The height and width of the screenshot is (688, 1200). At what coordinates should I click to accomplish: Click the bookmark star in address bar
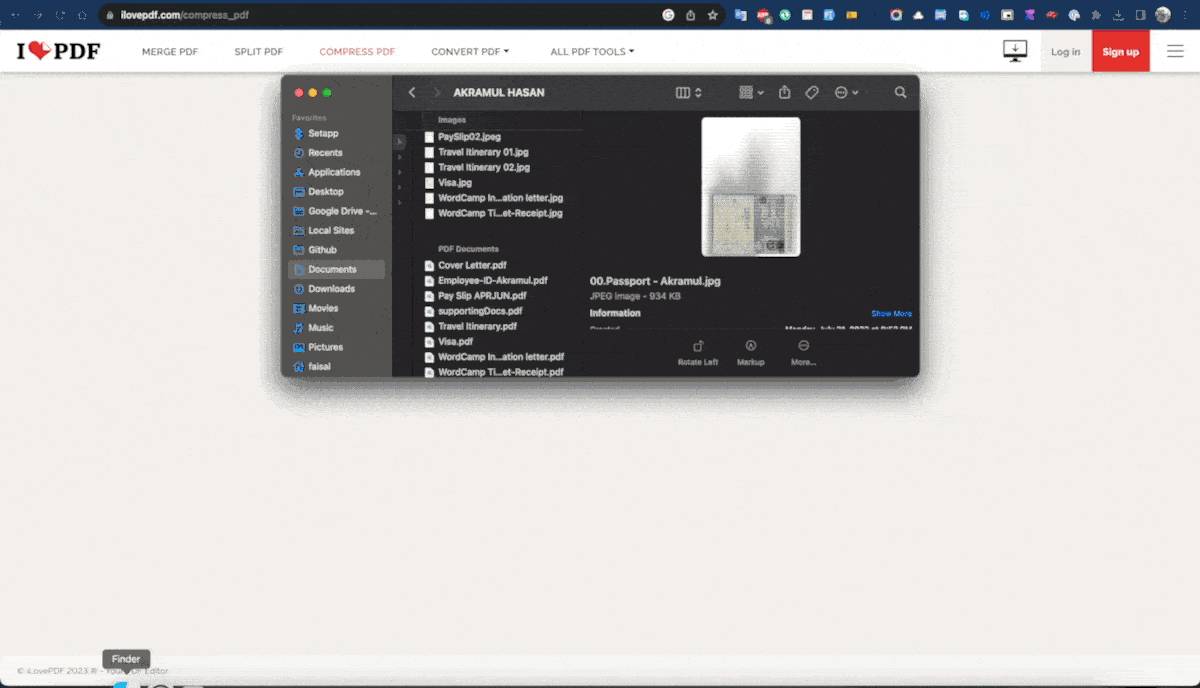(713, 15)
